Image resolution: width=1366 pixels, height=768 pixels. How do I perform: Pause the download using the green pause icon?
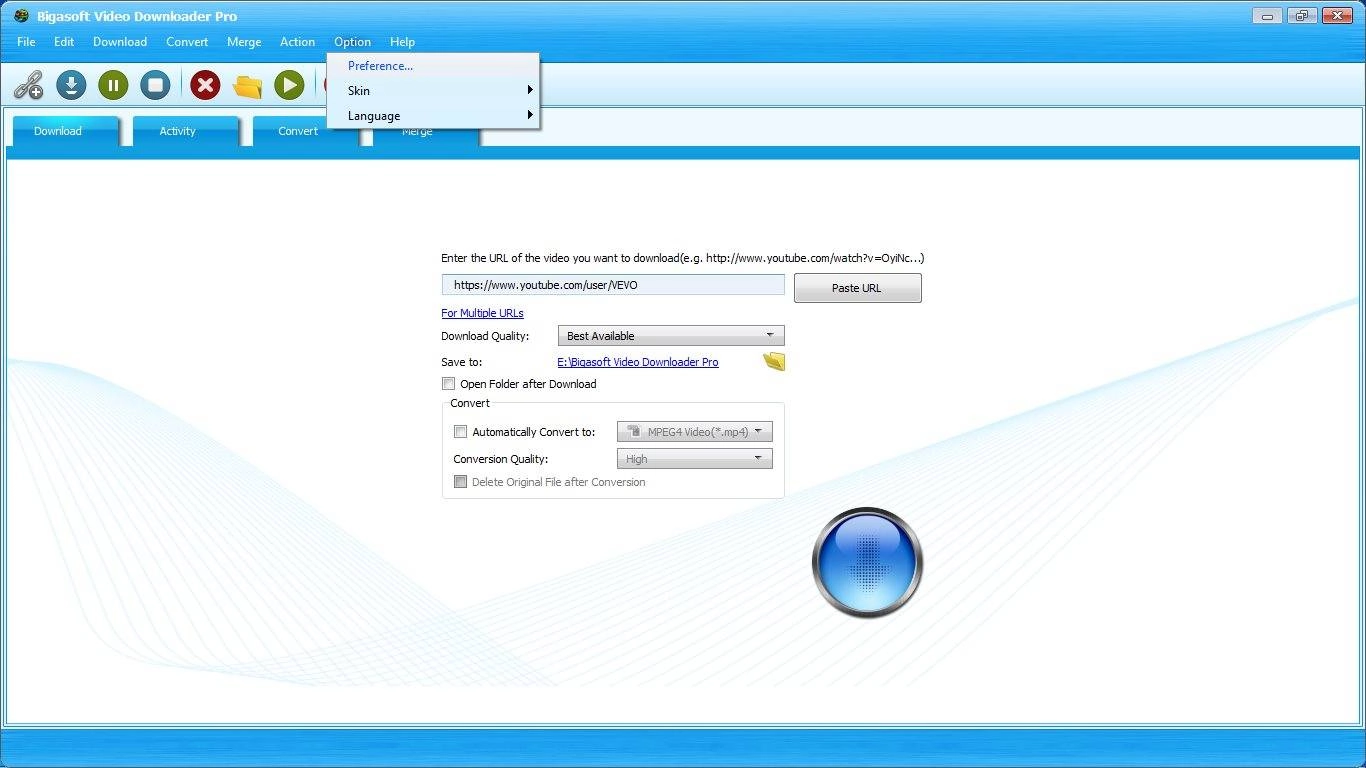click(x=113, y=85)
